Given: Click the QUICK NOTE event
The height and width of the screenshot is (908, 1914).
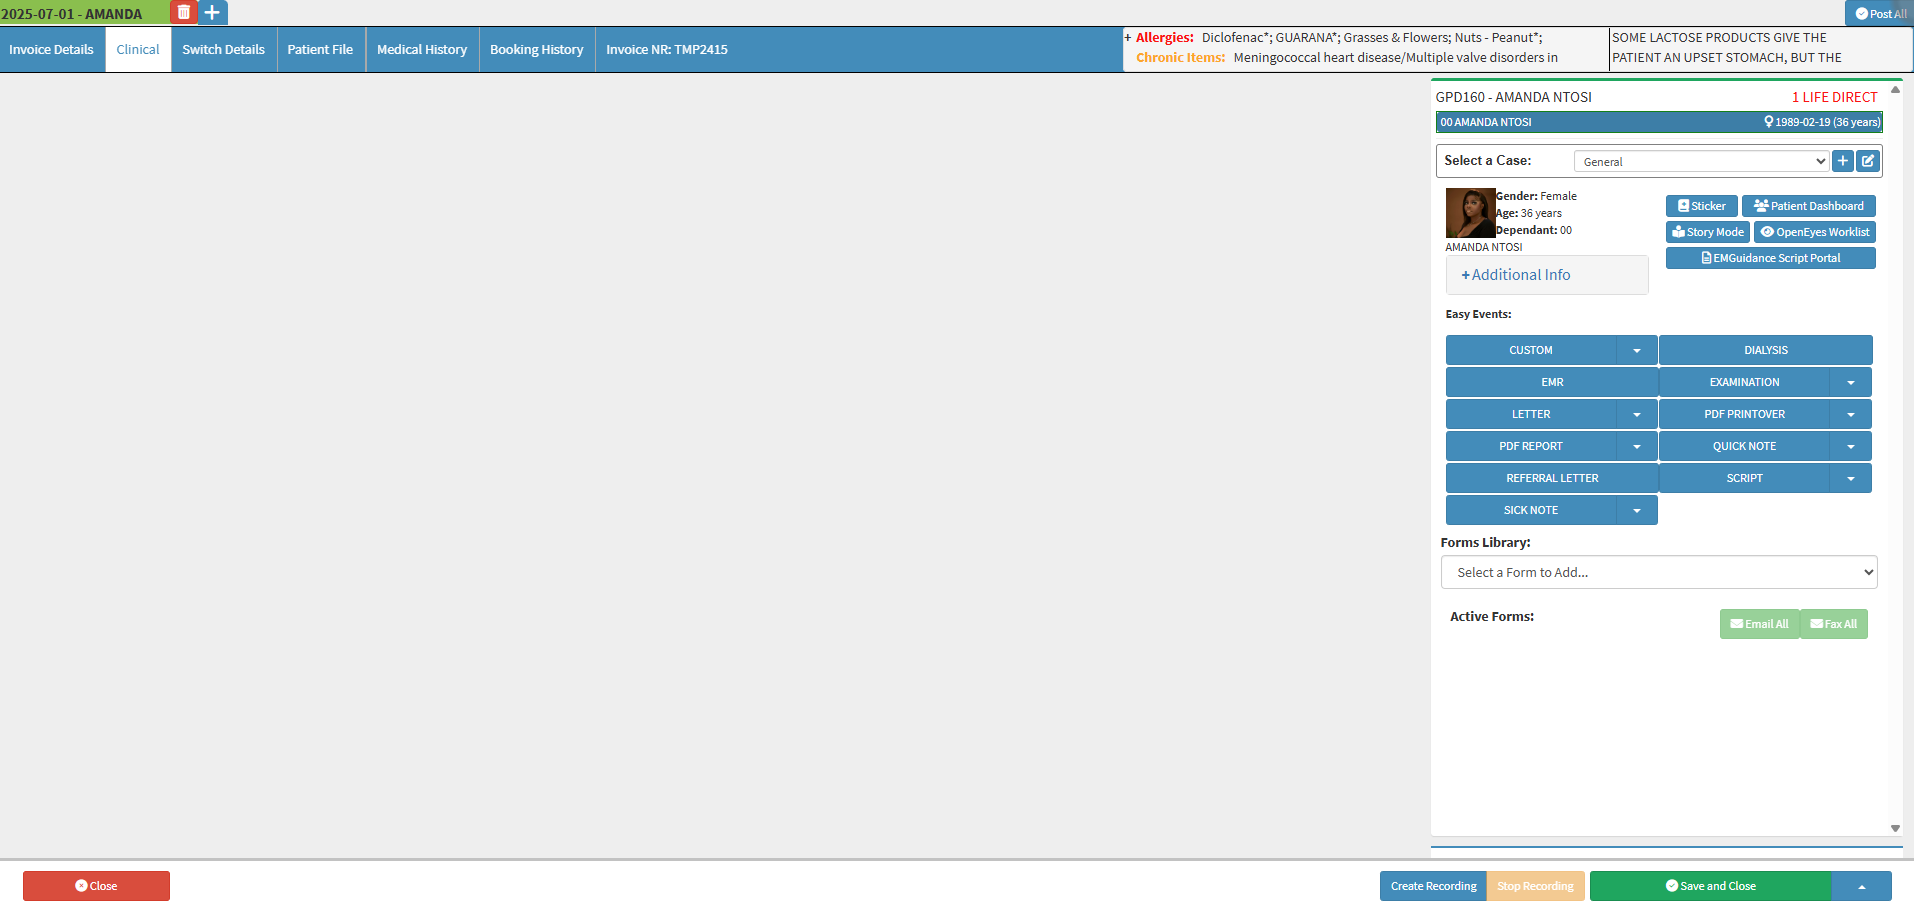Looking at the screenshot, I should [x=1745, y=446].
